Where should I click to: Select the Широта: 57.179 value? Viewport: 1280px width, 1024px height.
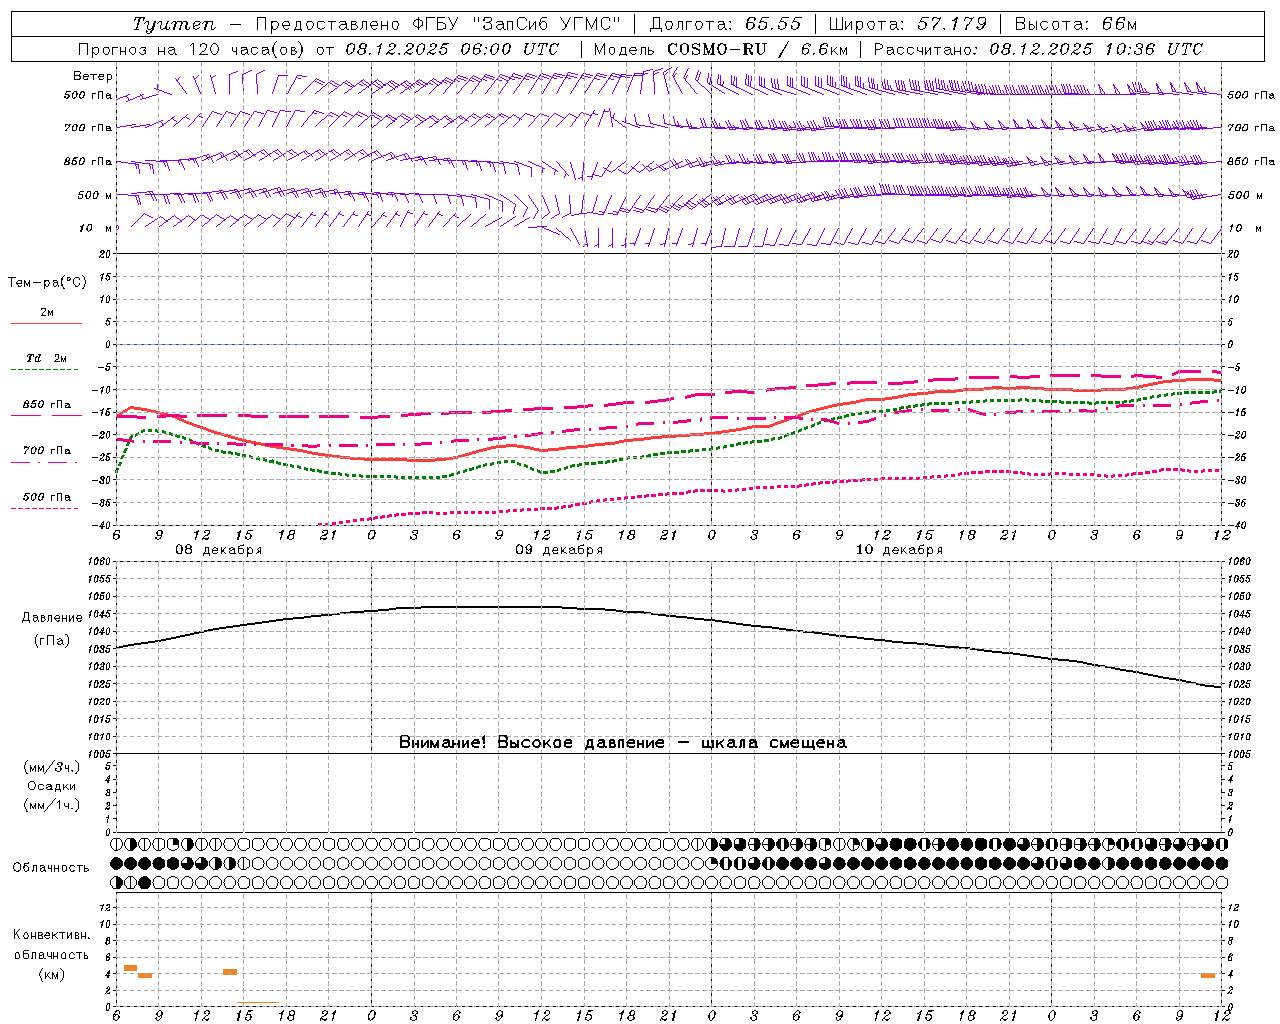907,24
